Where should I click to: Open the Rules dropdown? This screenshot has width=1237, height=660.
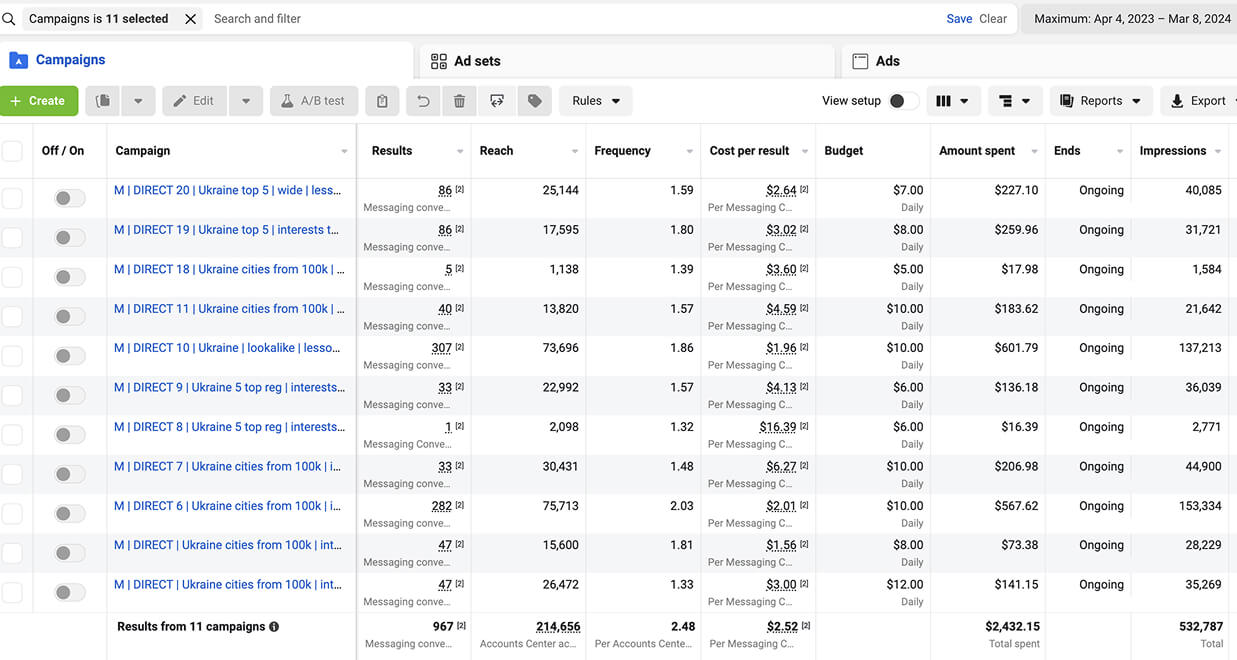coord(596,101)
